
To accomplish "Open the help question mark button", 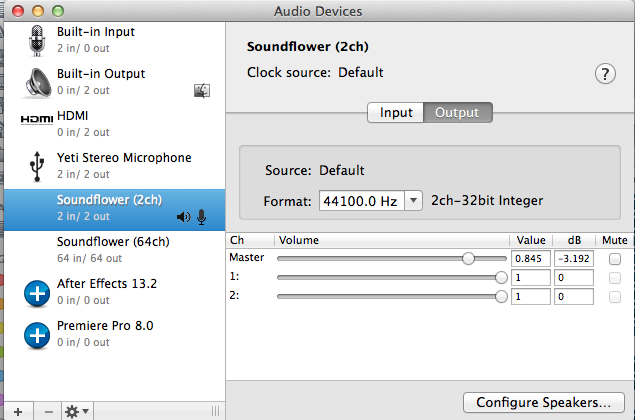I will (x=605, y=74).
